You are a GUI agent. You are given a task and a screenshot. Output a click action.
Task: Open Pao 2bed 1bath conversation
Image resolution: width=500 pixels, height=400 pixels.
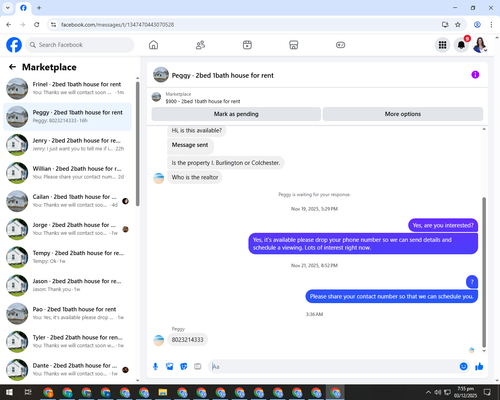[x=67, y=313]
